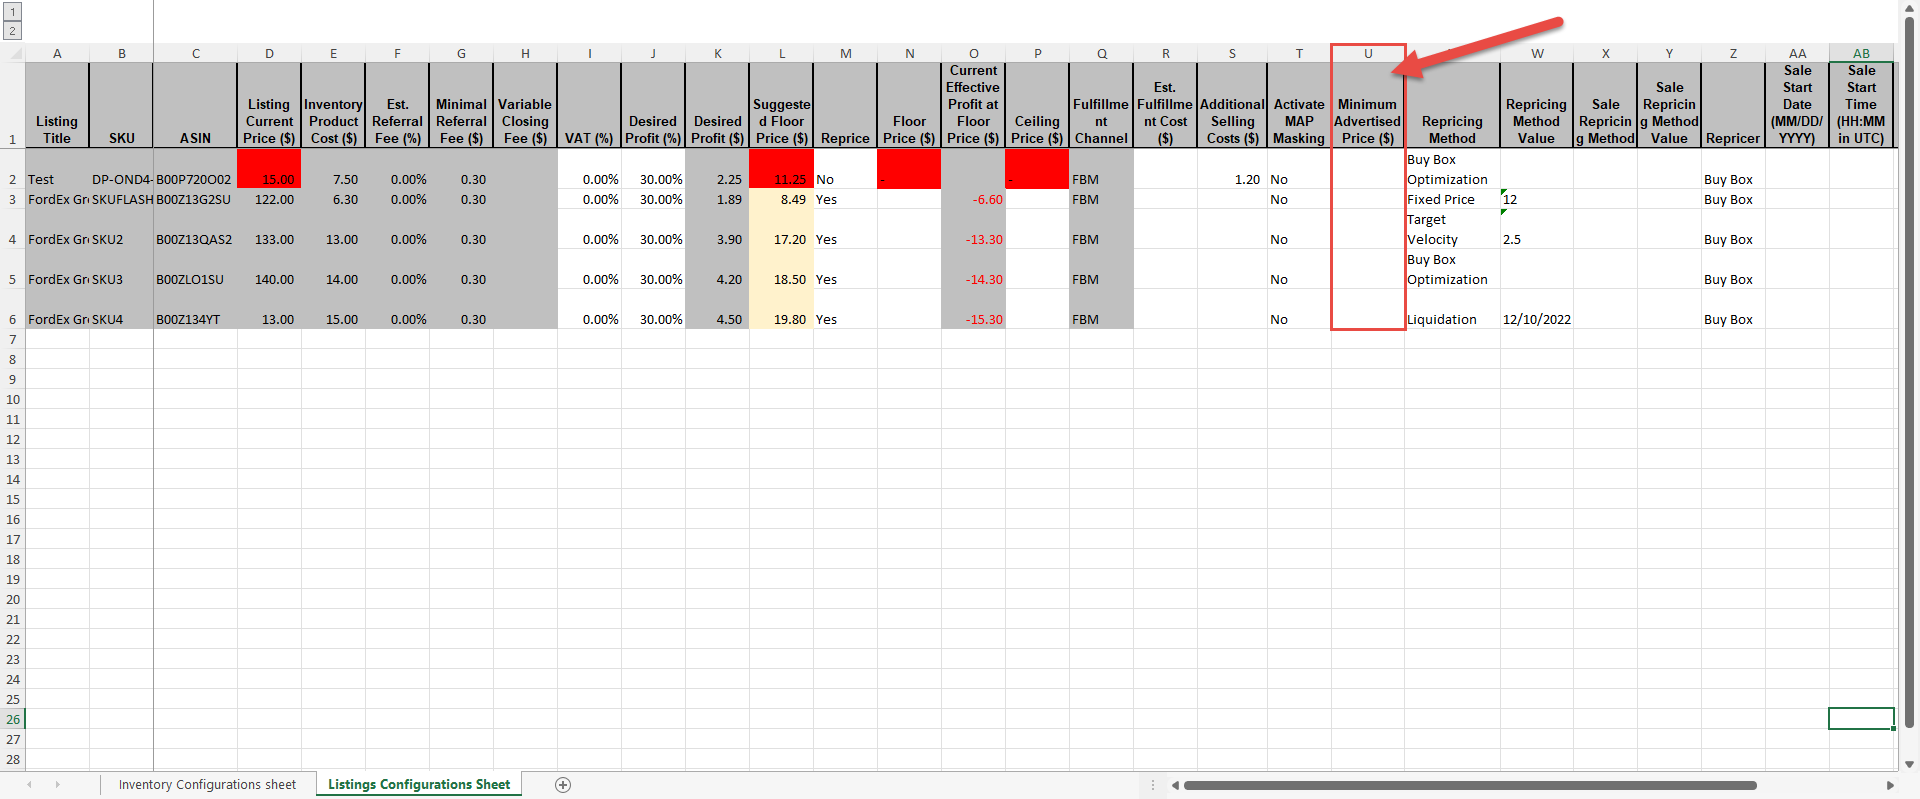Click horizontal scrollbar left arrow
Viewport: 1920px width, 799px height.
(x=1175, y=785)
